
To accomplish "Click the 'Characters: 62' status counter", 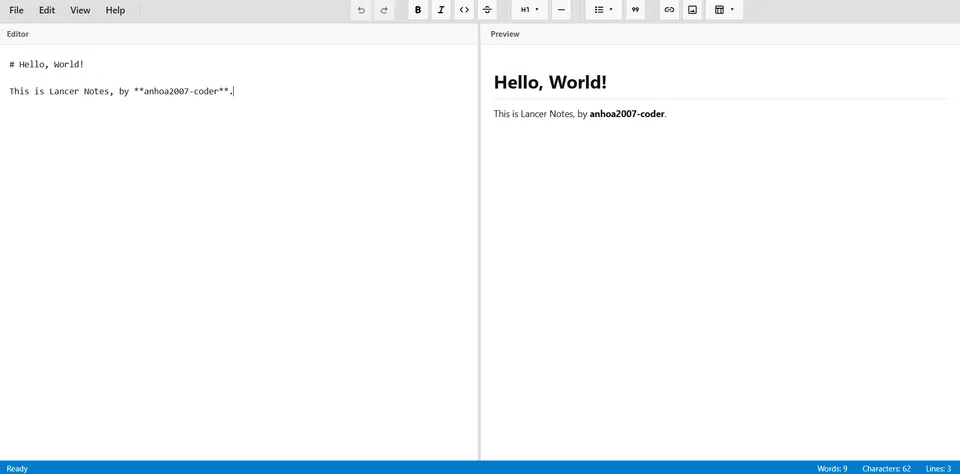I will (887, 468).
